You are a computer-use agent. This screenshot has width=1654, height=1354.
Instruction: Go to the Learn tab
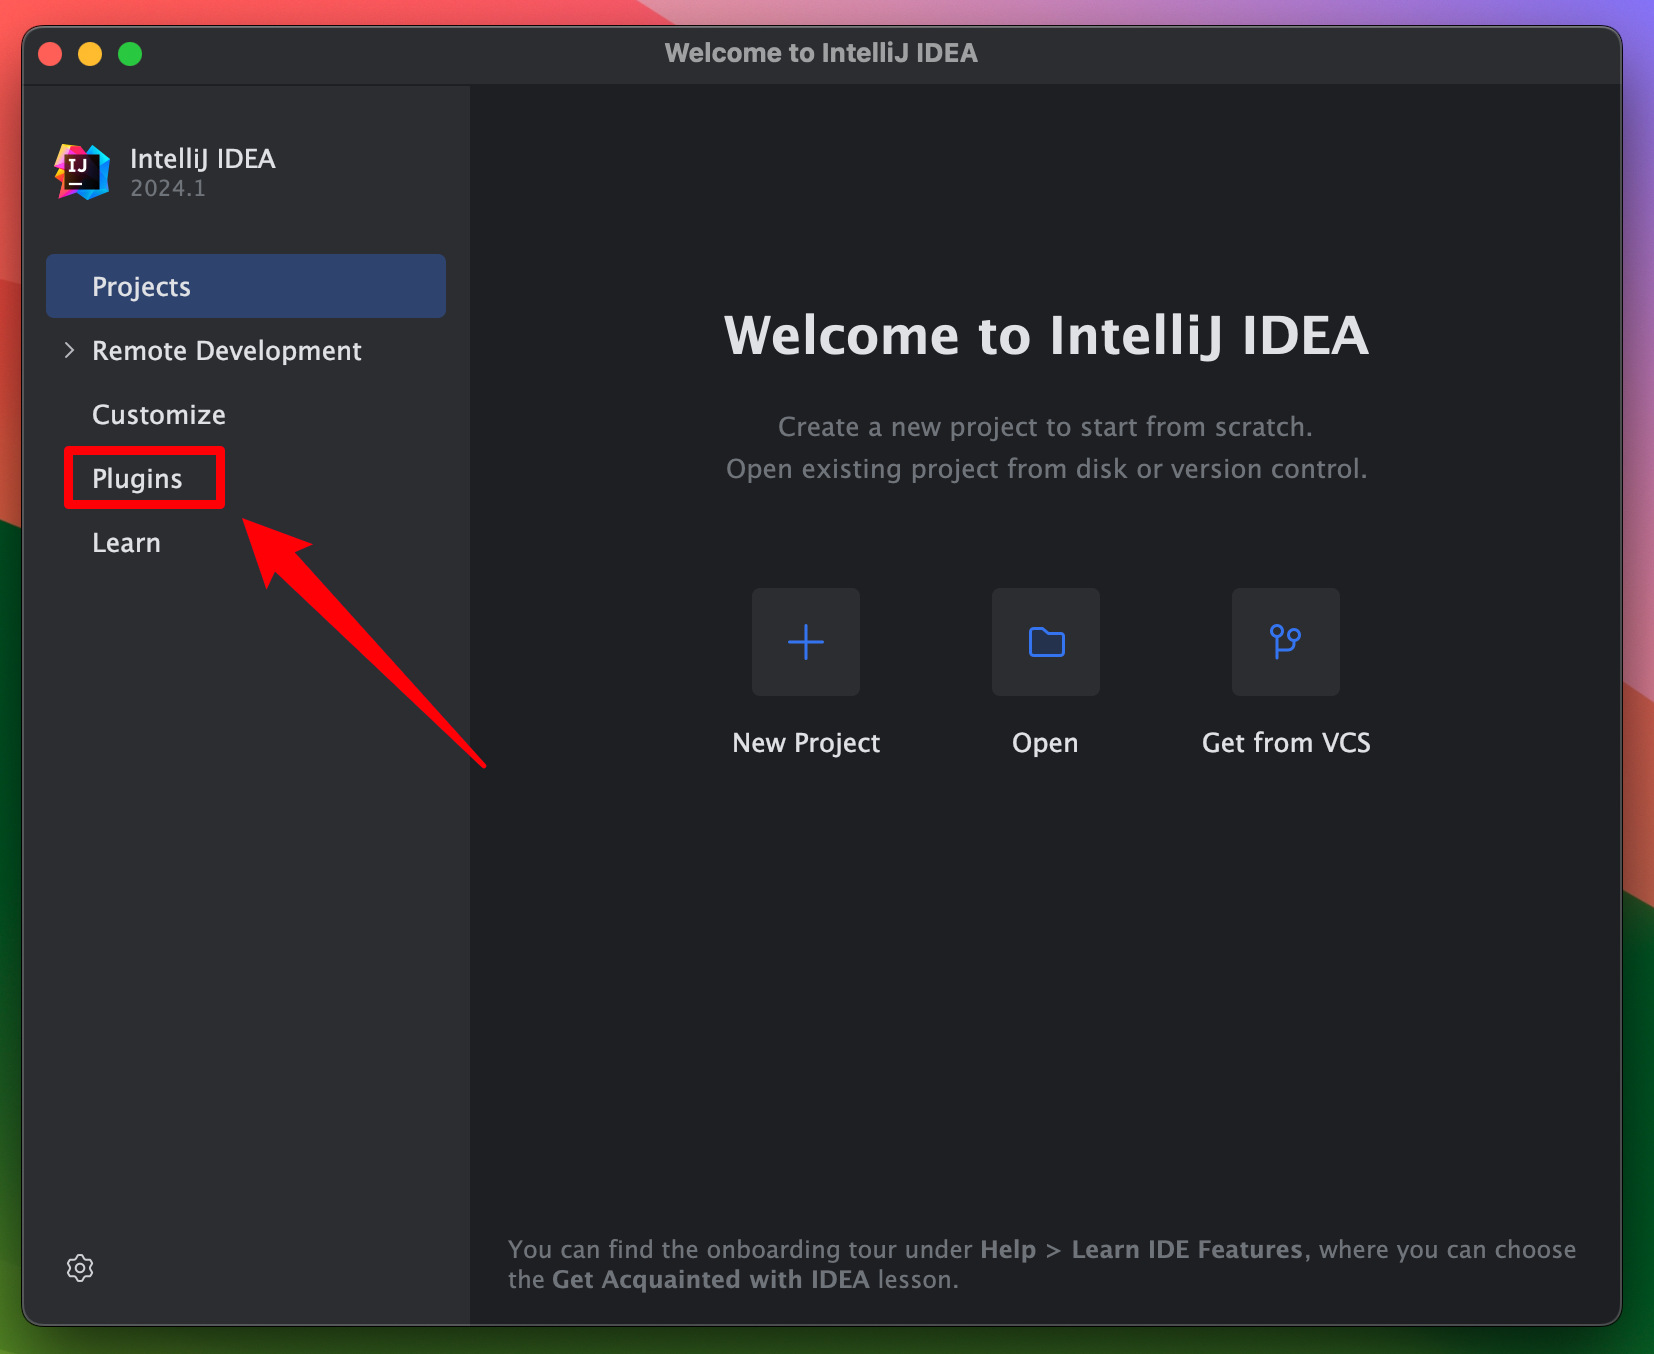tap(126, 543)
